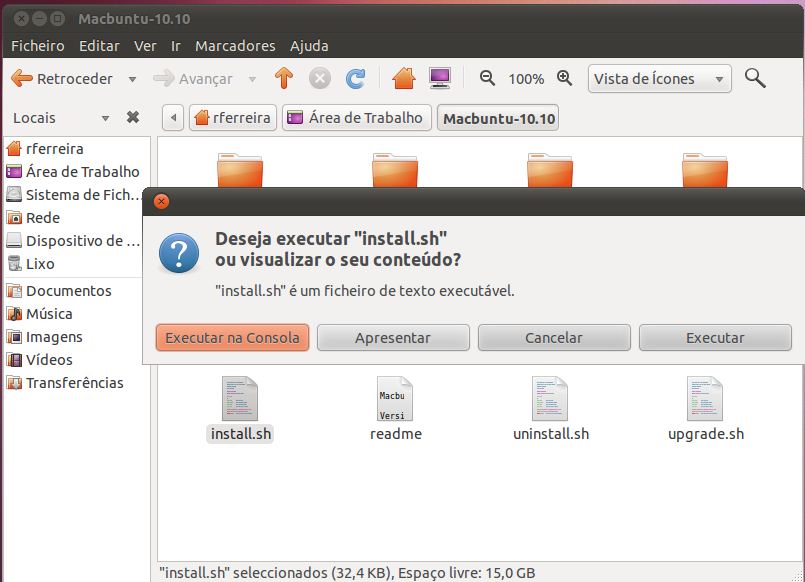Open the Retroceder history dropdown arrow

132,79
